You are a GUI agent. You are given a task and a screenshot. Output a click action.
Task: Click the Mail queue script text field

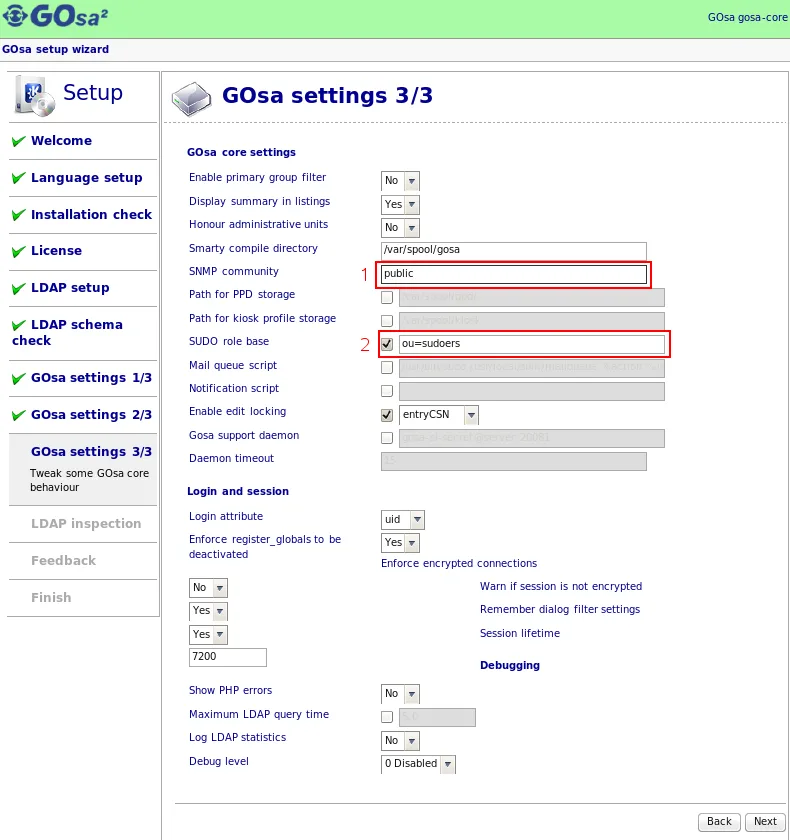(x=532, y=368)
